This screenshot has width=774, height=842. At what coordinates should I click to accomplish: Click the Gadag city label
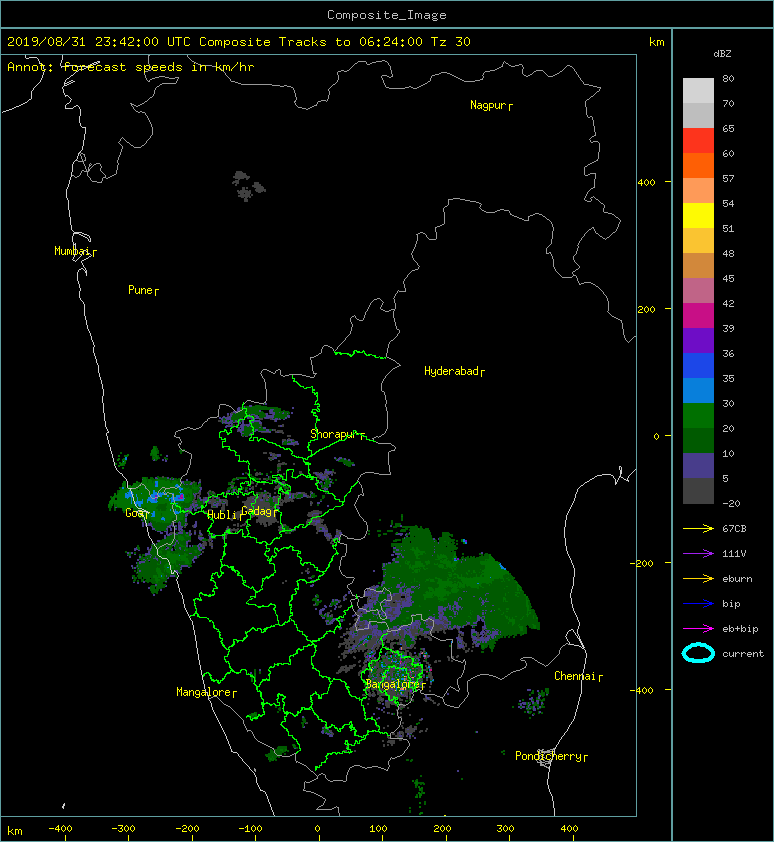click(259, 511)
